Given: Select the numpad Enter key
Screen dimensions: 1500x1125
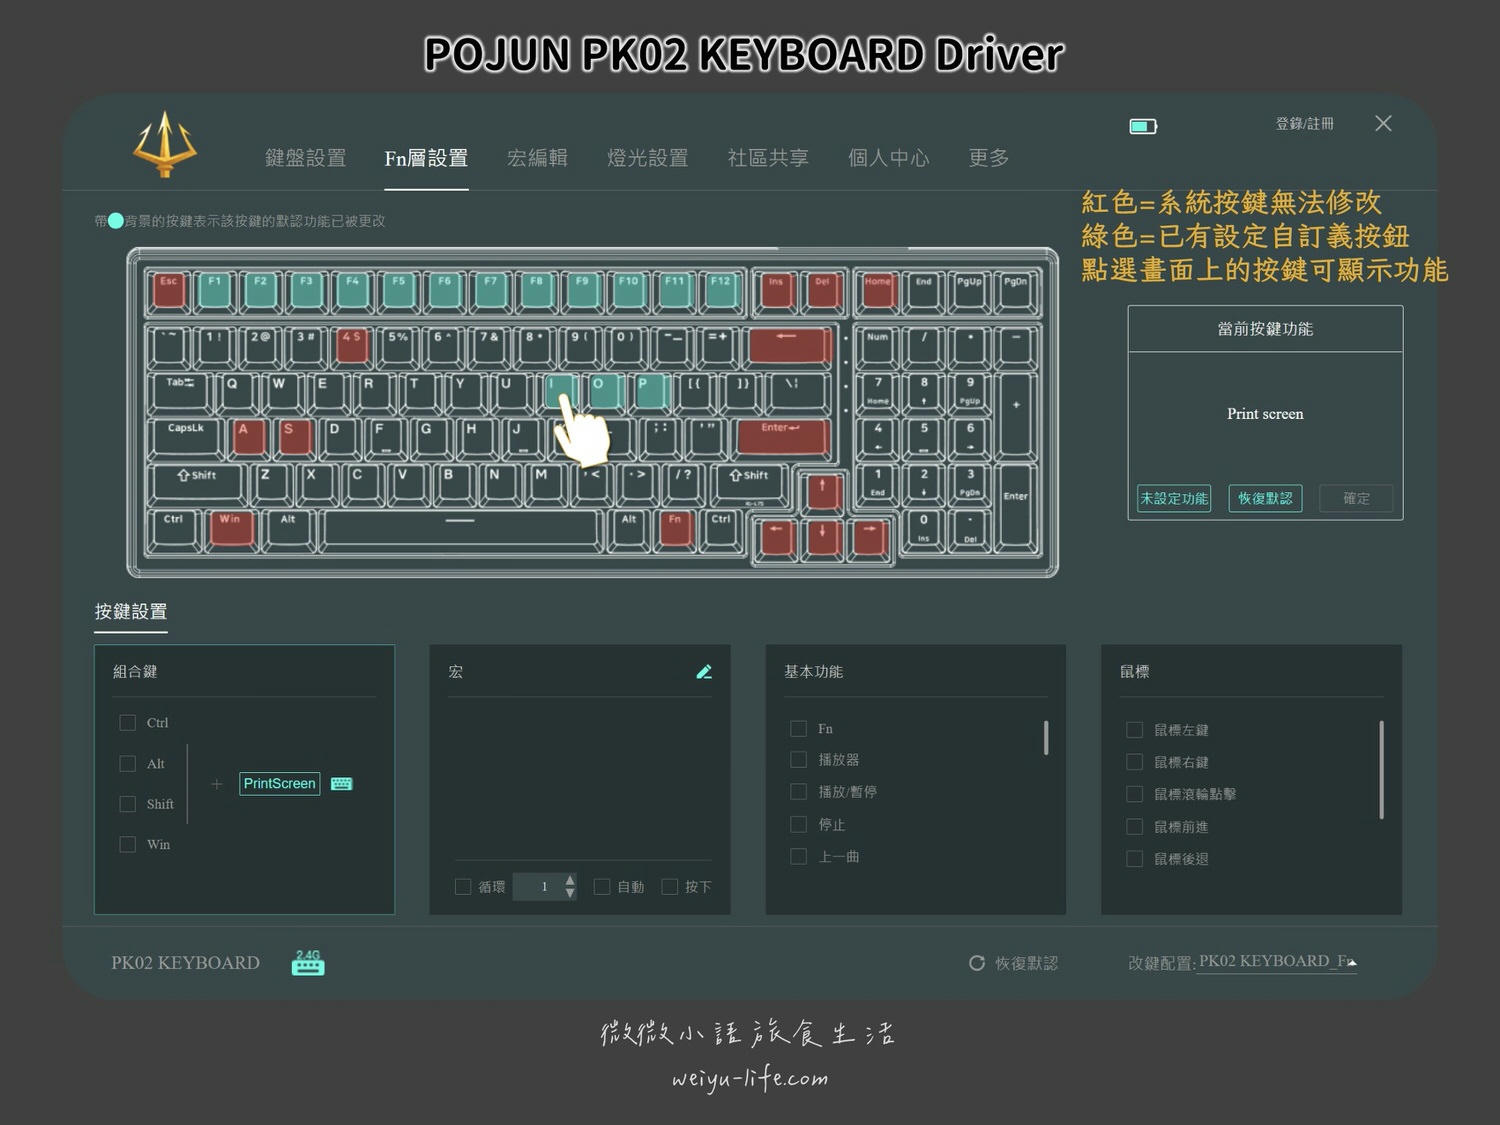Looking at the screenshot, I should (x=1016, y=508).
